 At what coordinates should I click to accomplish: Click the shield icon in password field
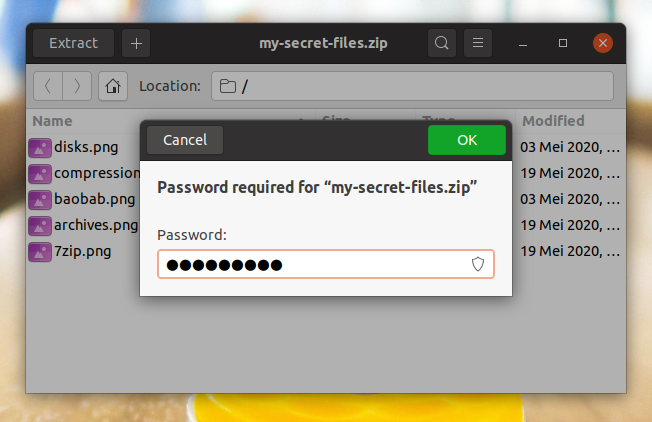coord(478,264)
